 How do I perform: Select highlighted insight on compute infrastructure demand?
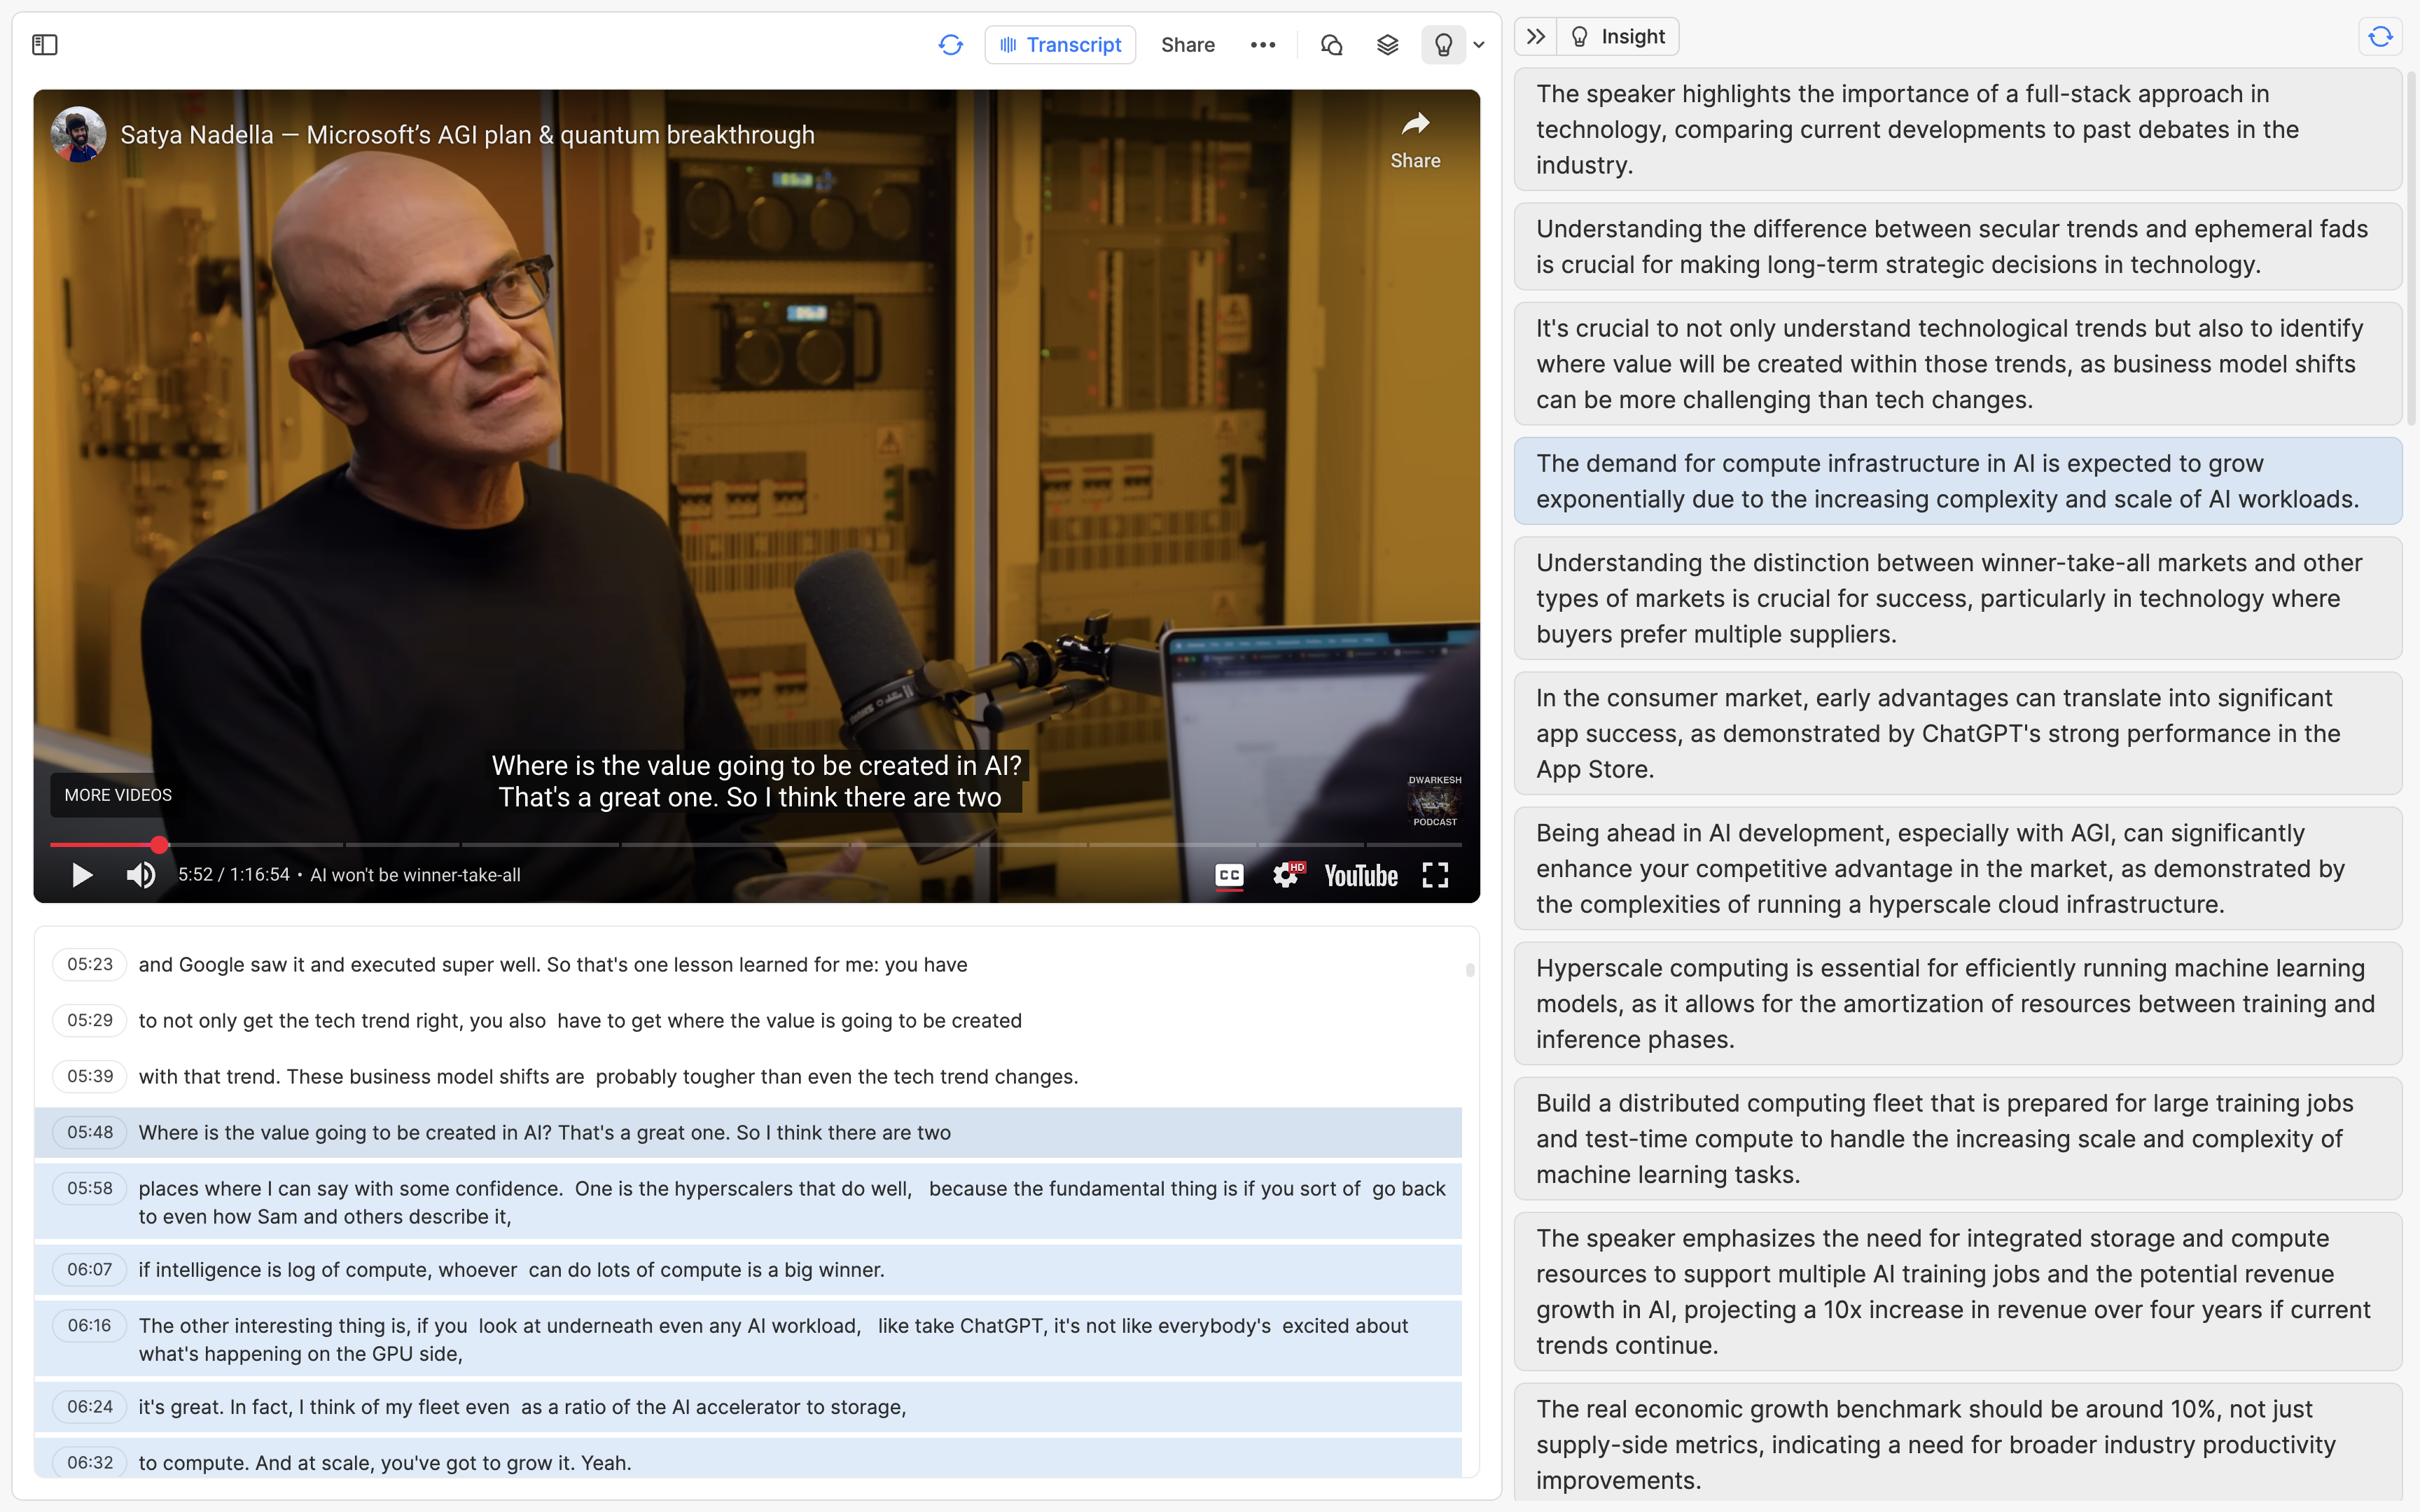pos(1957,481)
